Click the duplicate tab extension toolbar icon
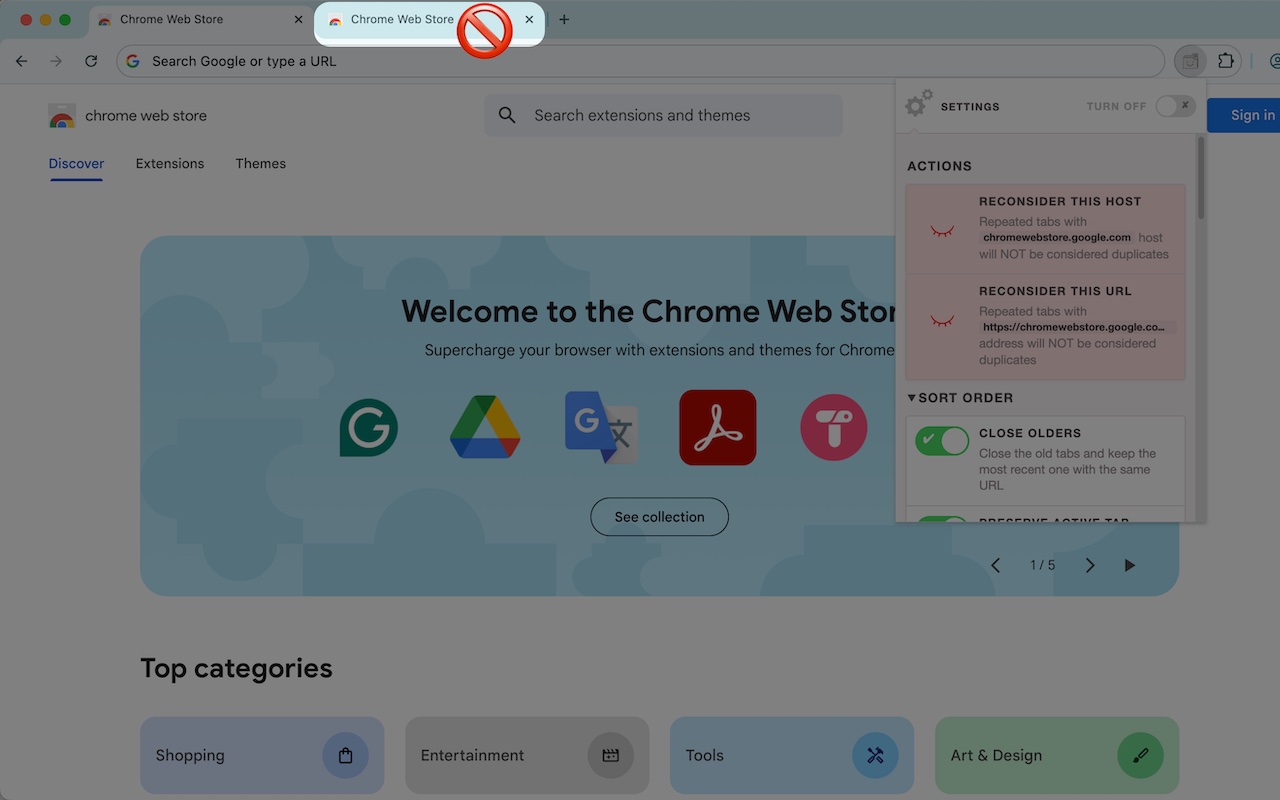This screenshot has width=1280, height=800. click(1190, 61)
